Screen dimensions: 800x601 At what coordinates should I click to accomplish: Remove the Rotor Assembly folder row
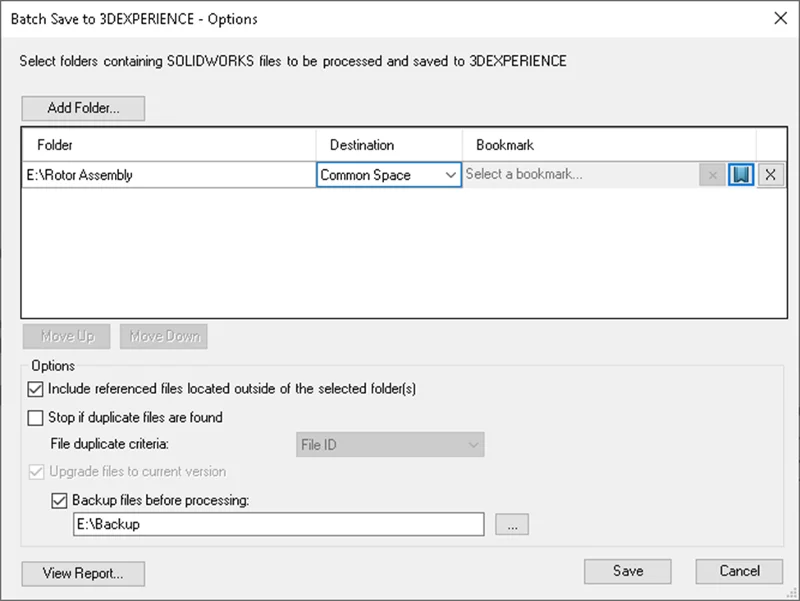point(770,175)
